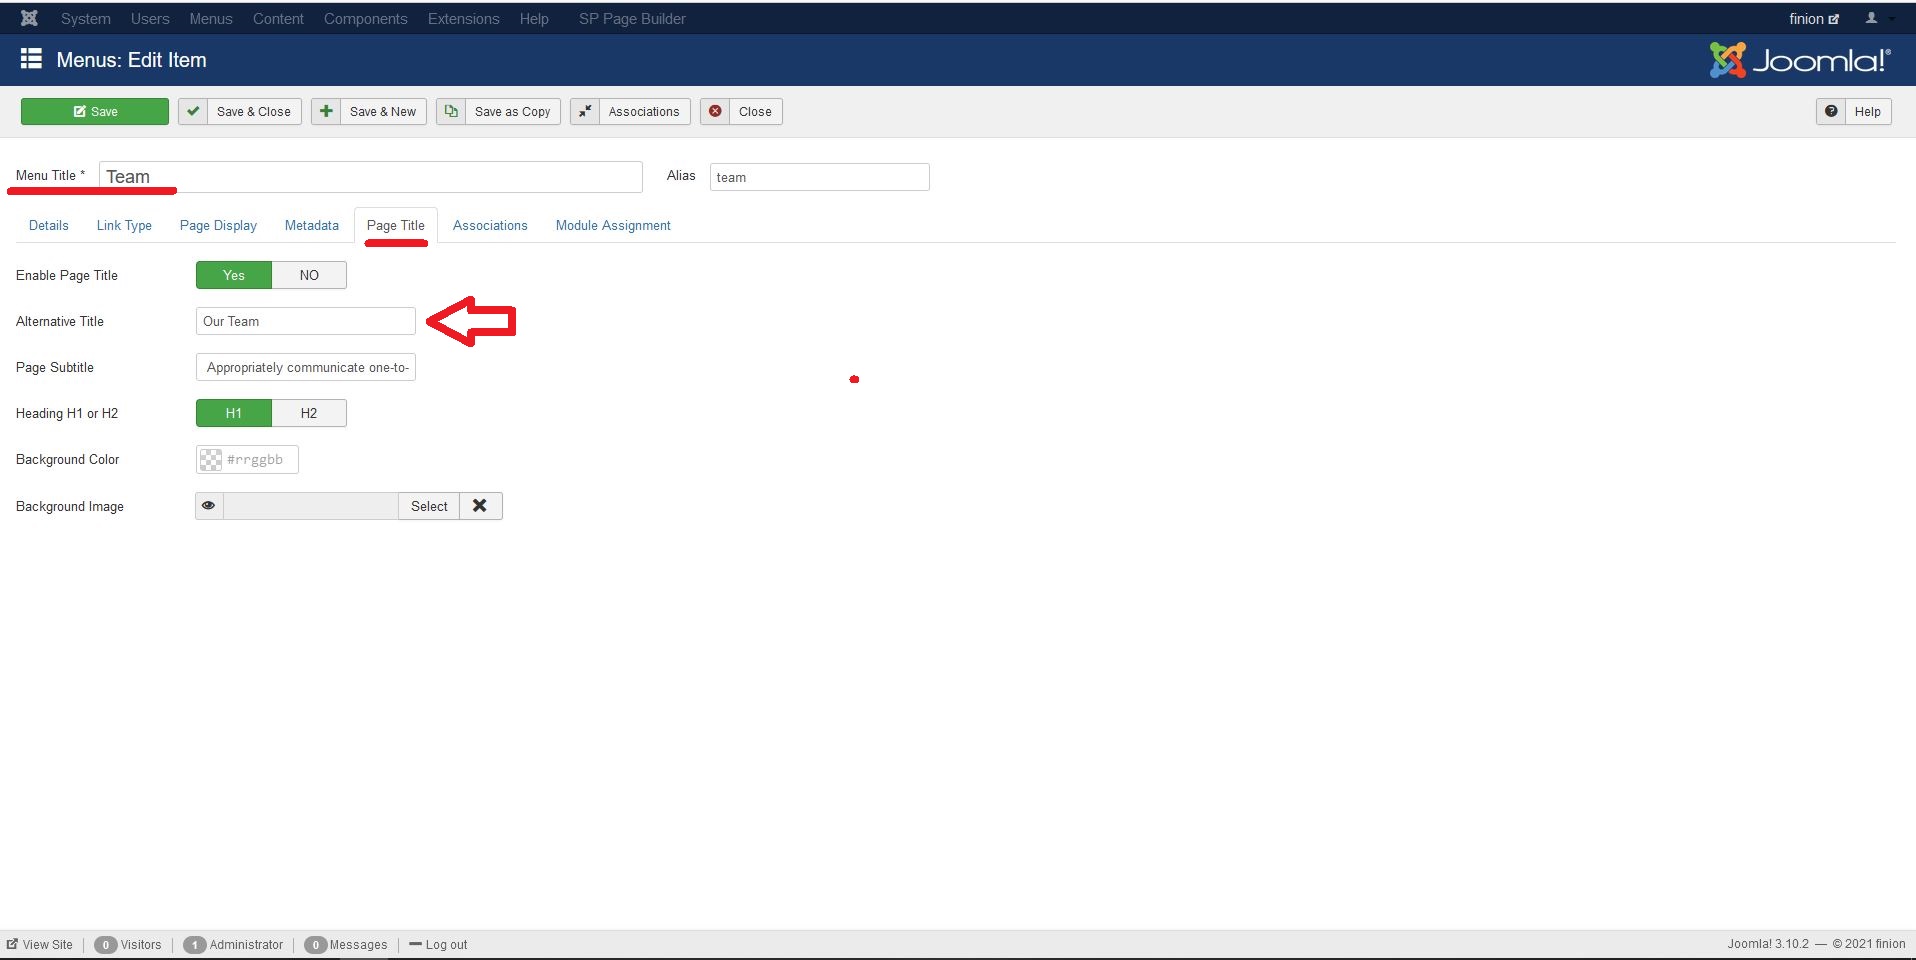Click the green check icon beside Save & Close

pyautogui.click(x=193, y=111)
